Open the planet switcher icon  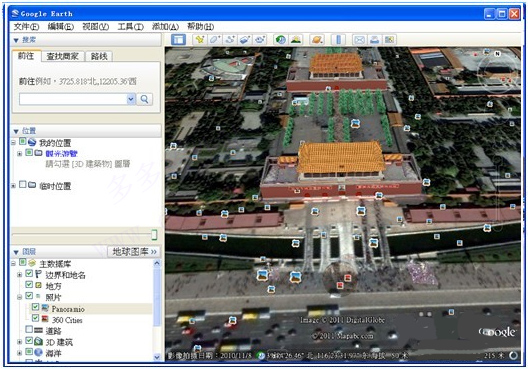point(317,40)
